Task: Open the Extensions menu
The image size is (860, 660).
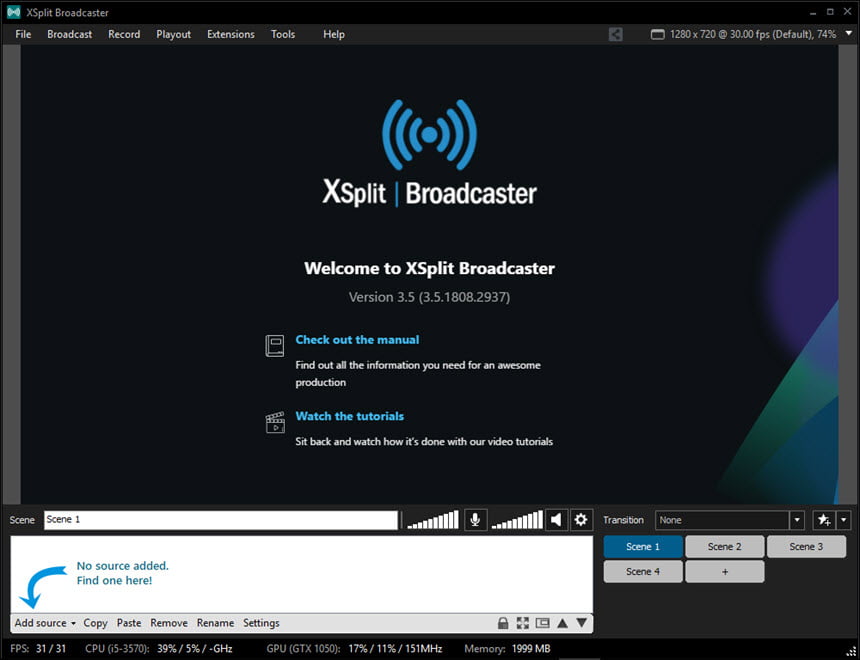Action: [231, 34]
